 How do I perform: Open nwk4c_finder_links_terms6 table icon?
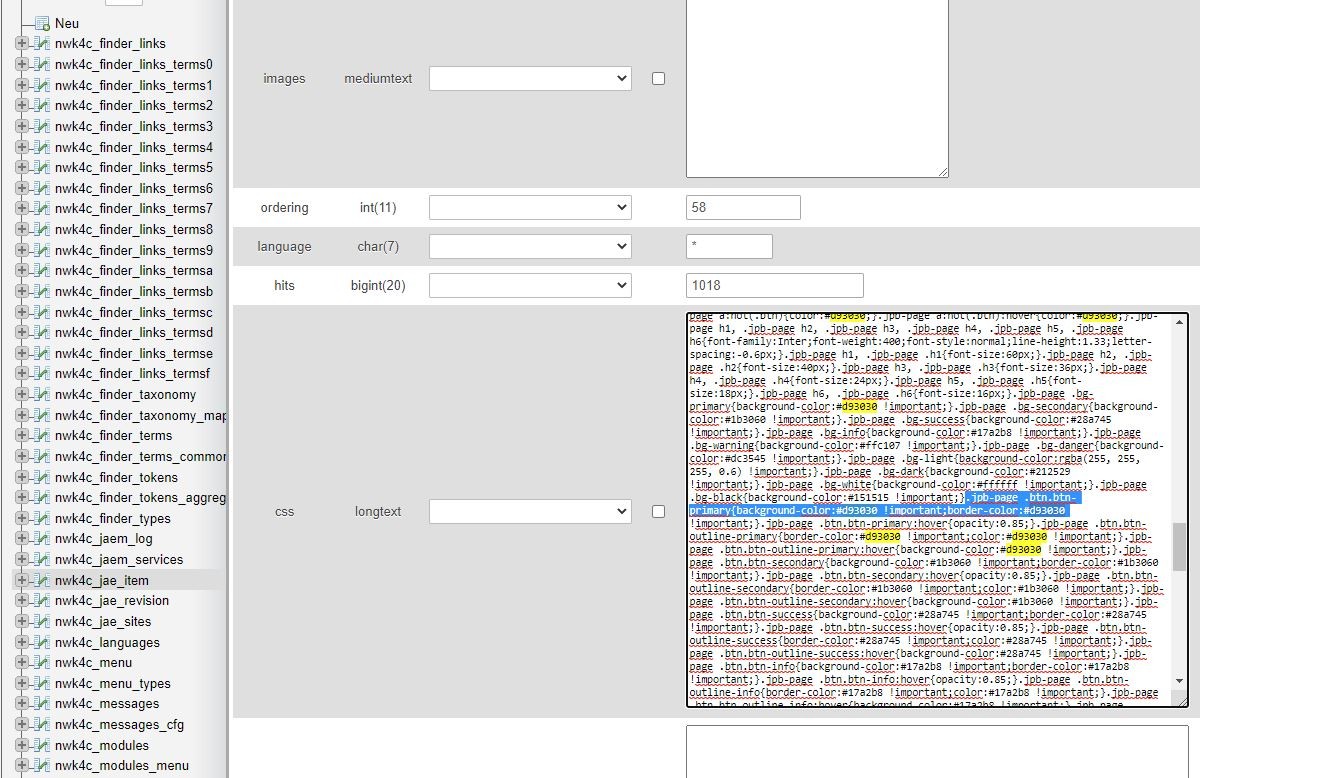[42, 188]
